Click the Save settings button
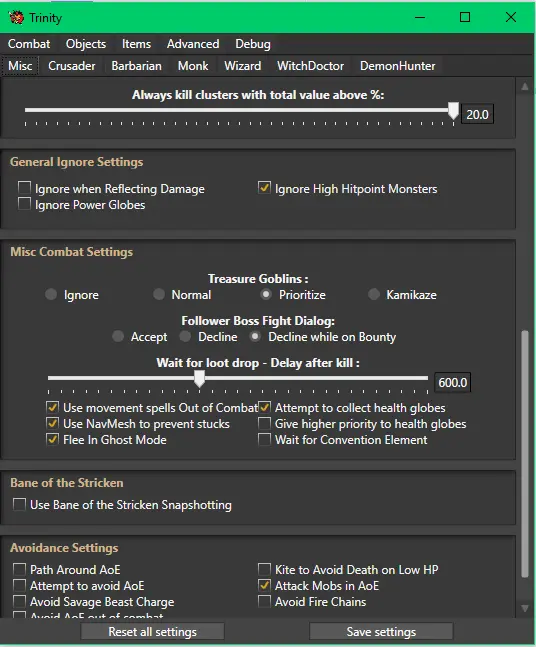The height and width of the screenshot is (647, 536). 381,632
